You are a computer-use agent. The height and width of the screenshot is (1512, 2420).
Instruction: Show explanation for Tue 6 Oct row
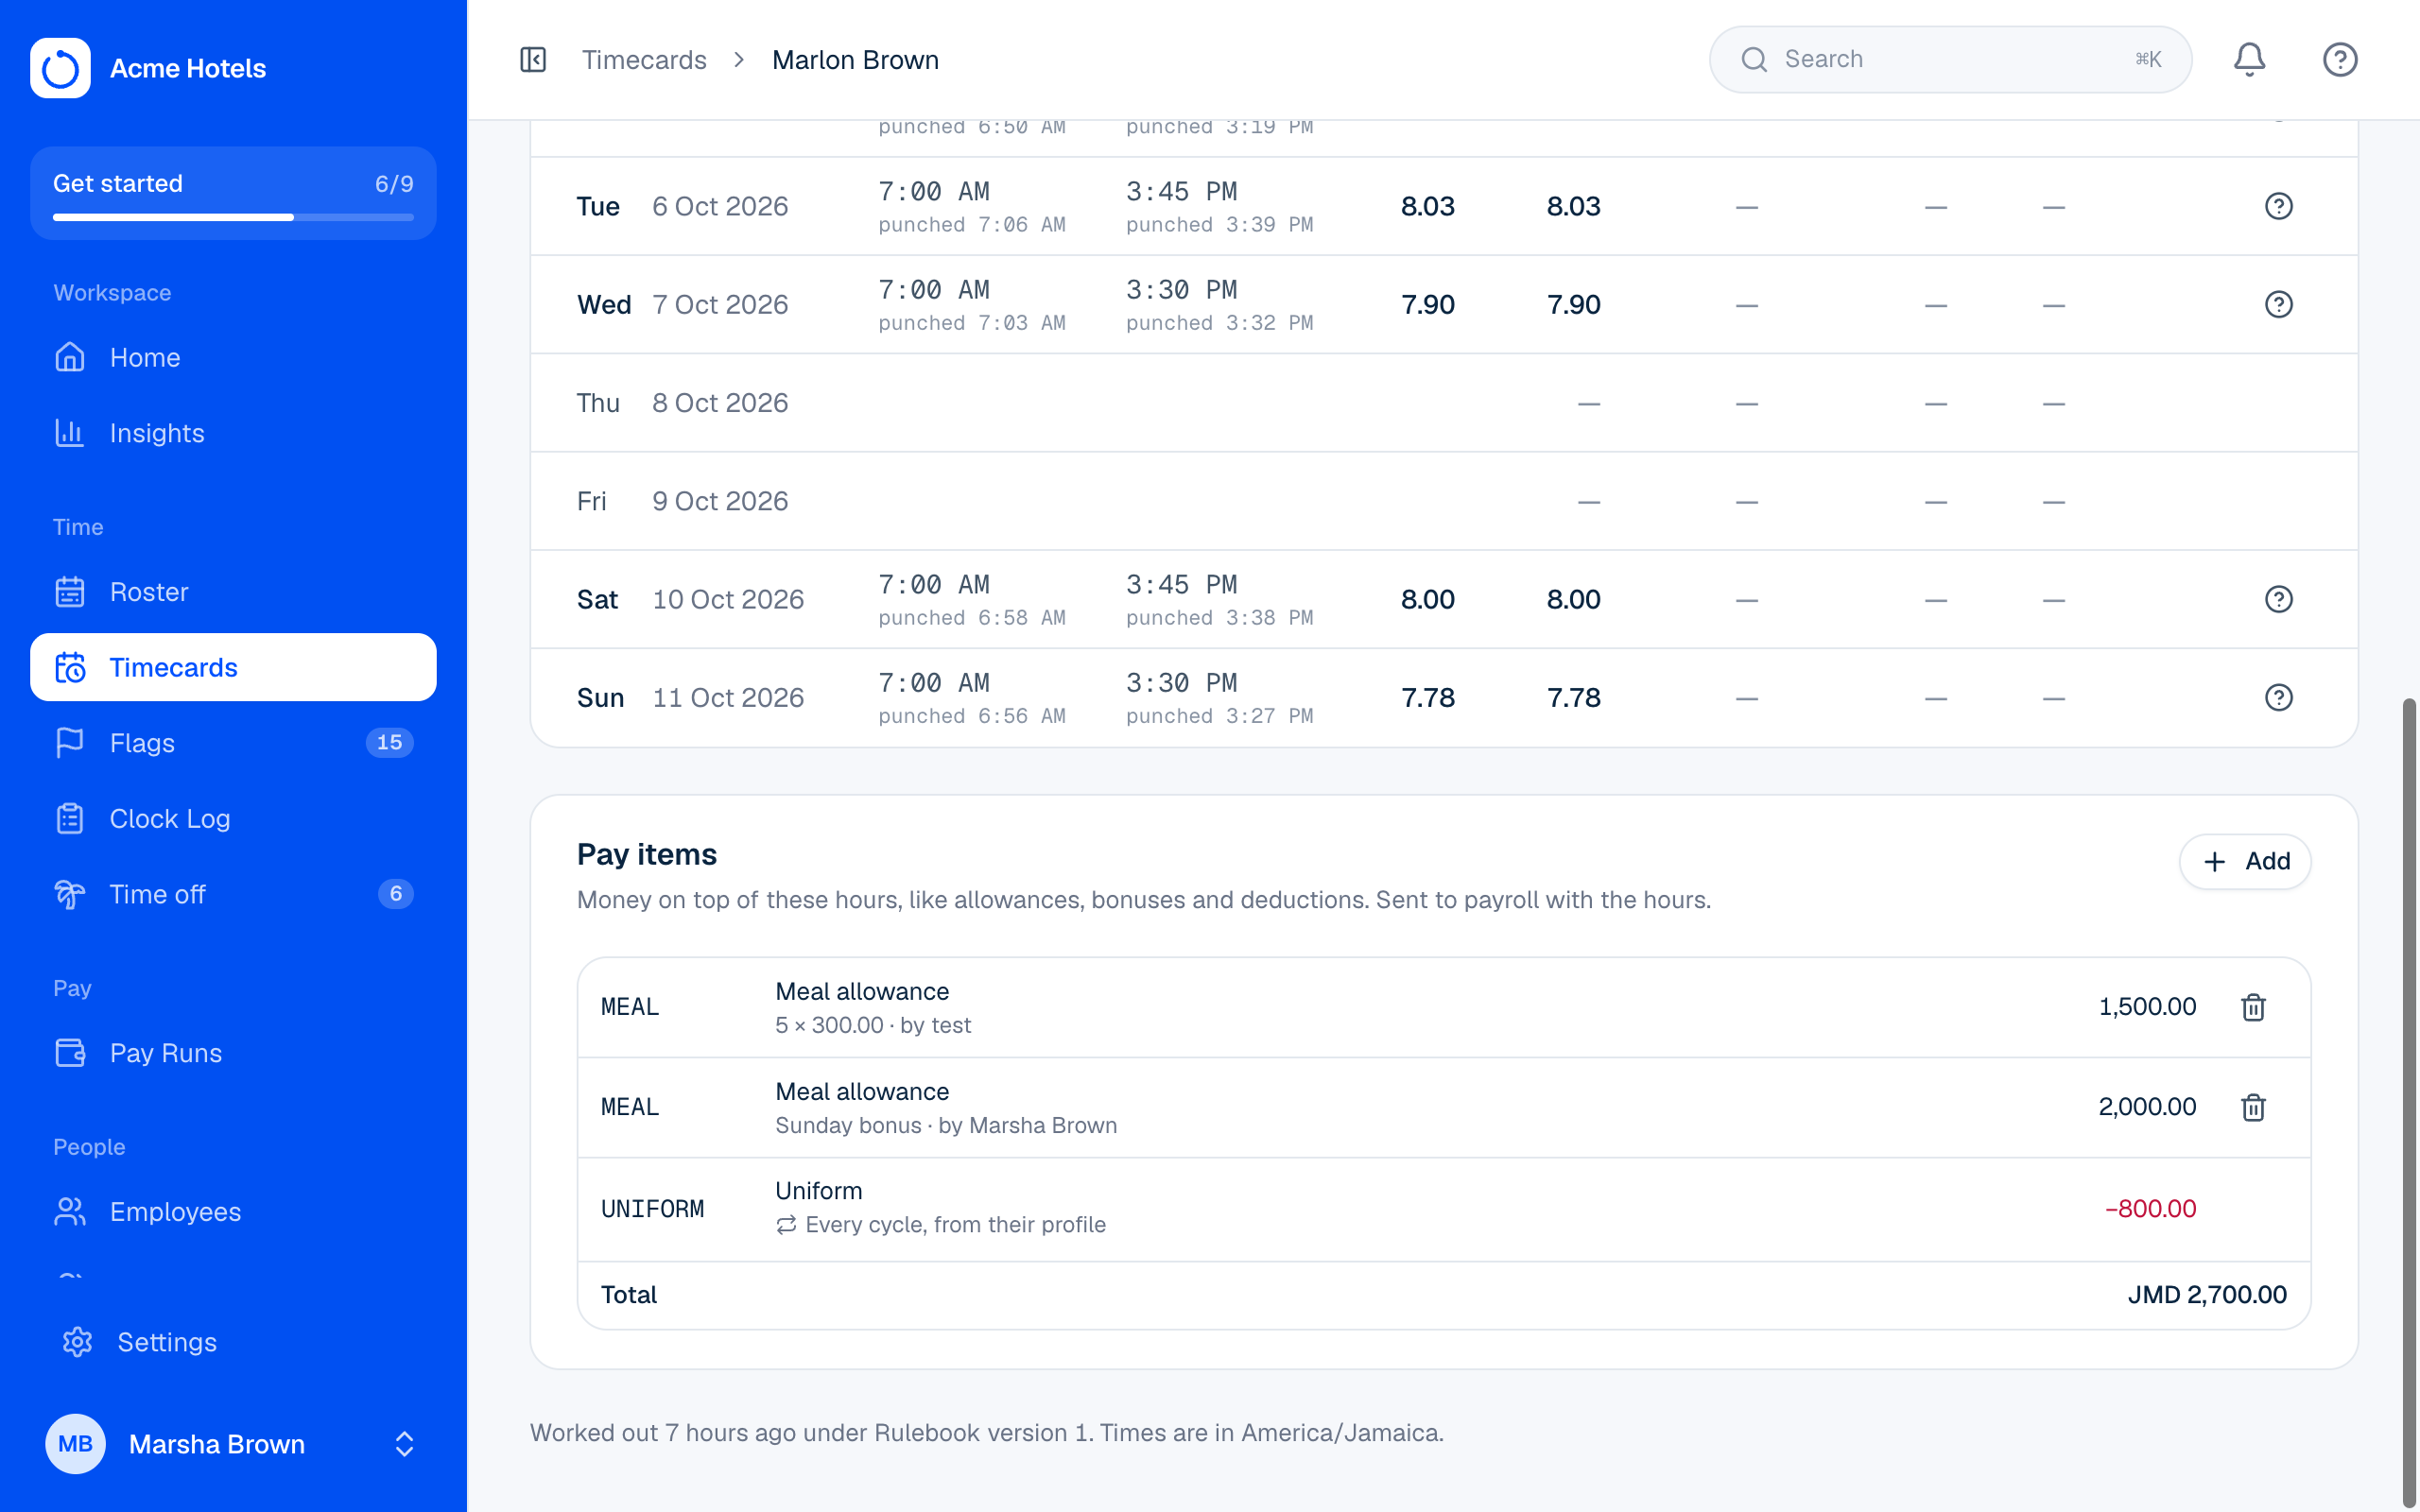coord(2278,206)
